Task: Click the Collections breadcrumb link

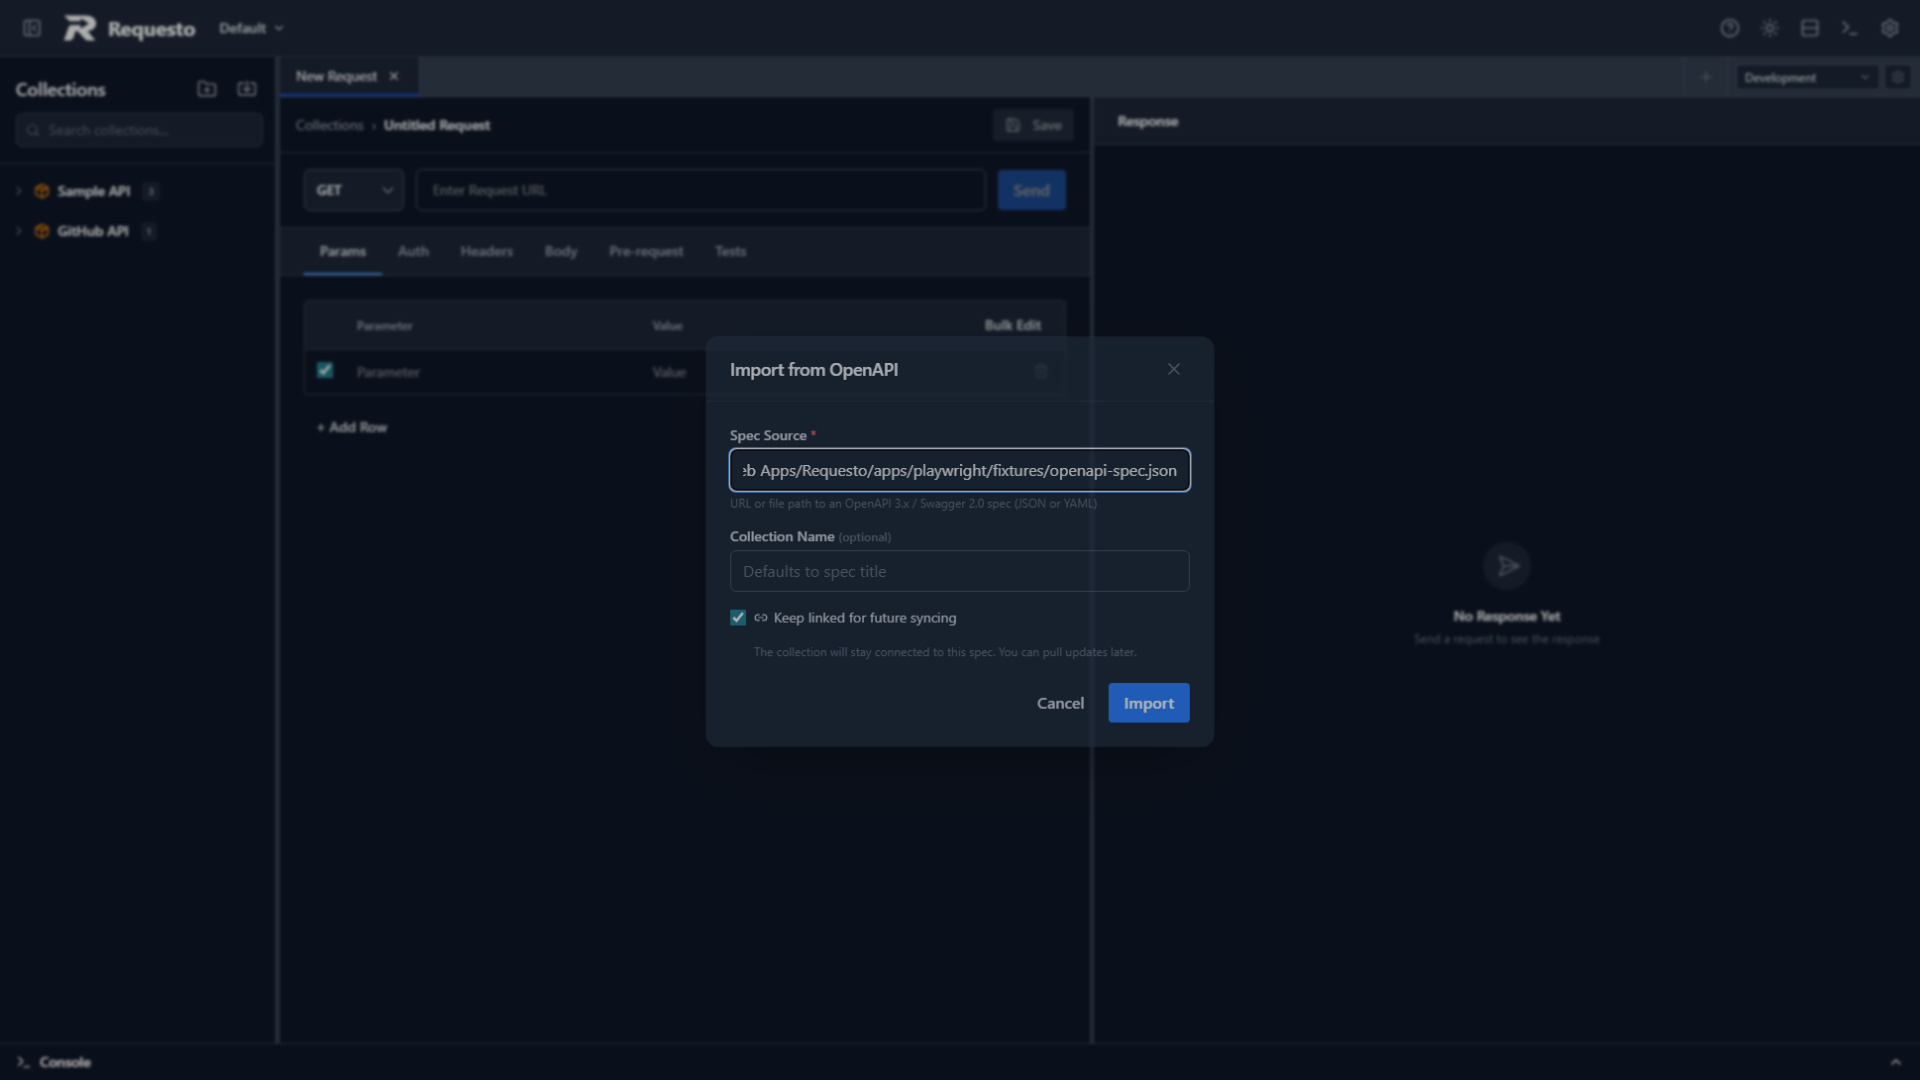Action: coord(329,125)
